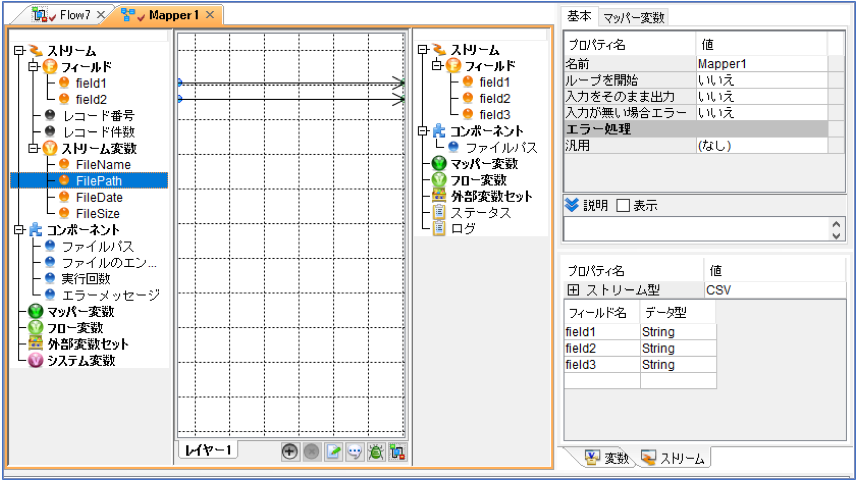The image size is (857, 480).
Task: Click the output 外部変数セット icon
Action: tap(439, 196)
